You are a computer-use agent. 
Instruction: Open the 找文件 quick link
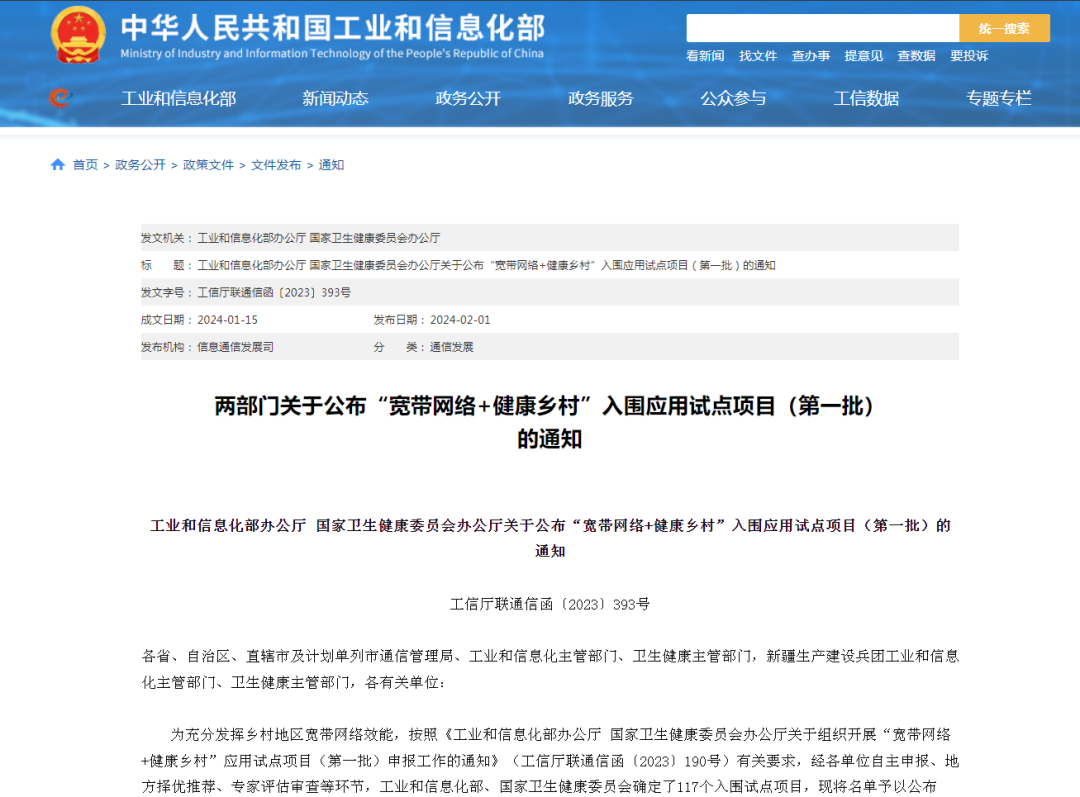click(757, 56)
